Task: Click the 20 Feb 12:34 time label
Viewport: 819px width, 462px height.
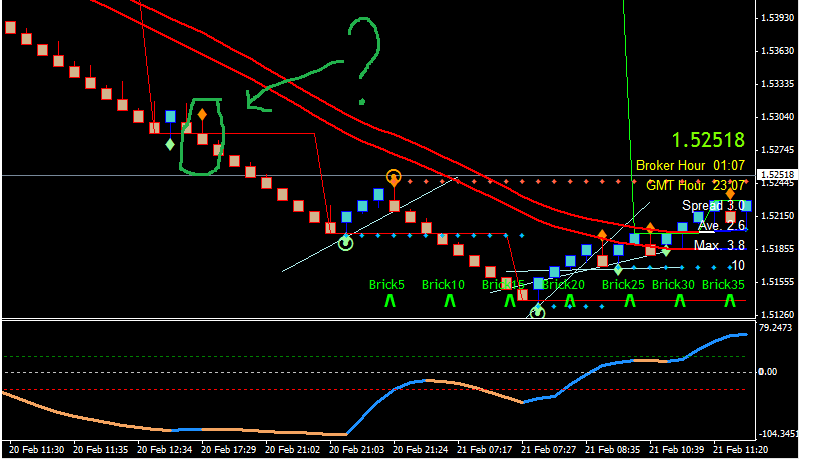Action: [x=165, y=449]
